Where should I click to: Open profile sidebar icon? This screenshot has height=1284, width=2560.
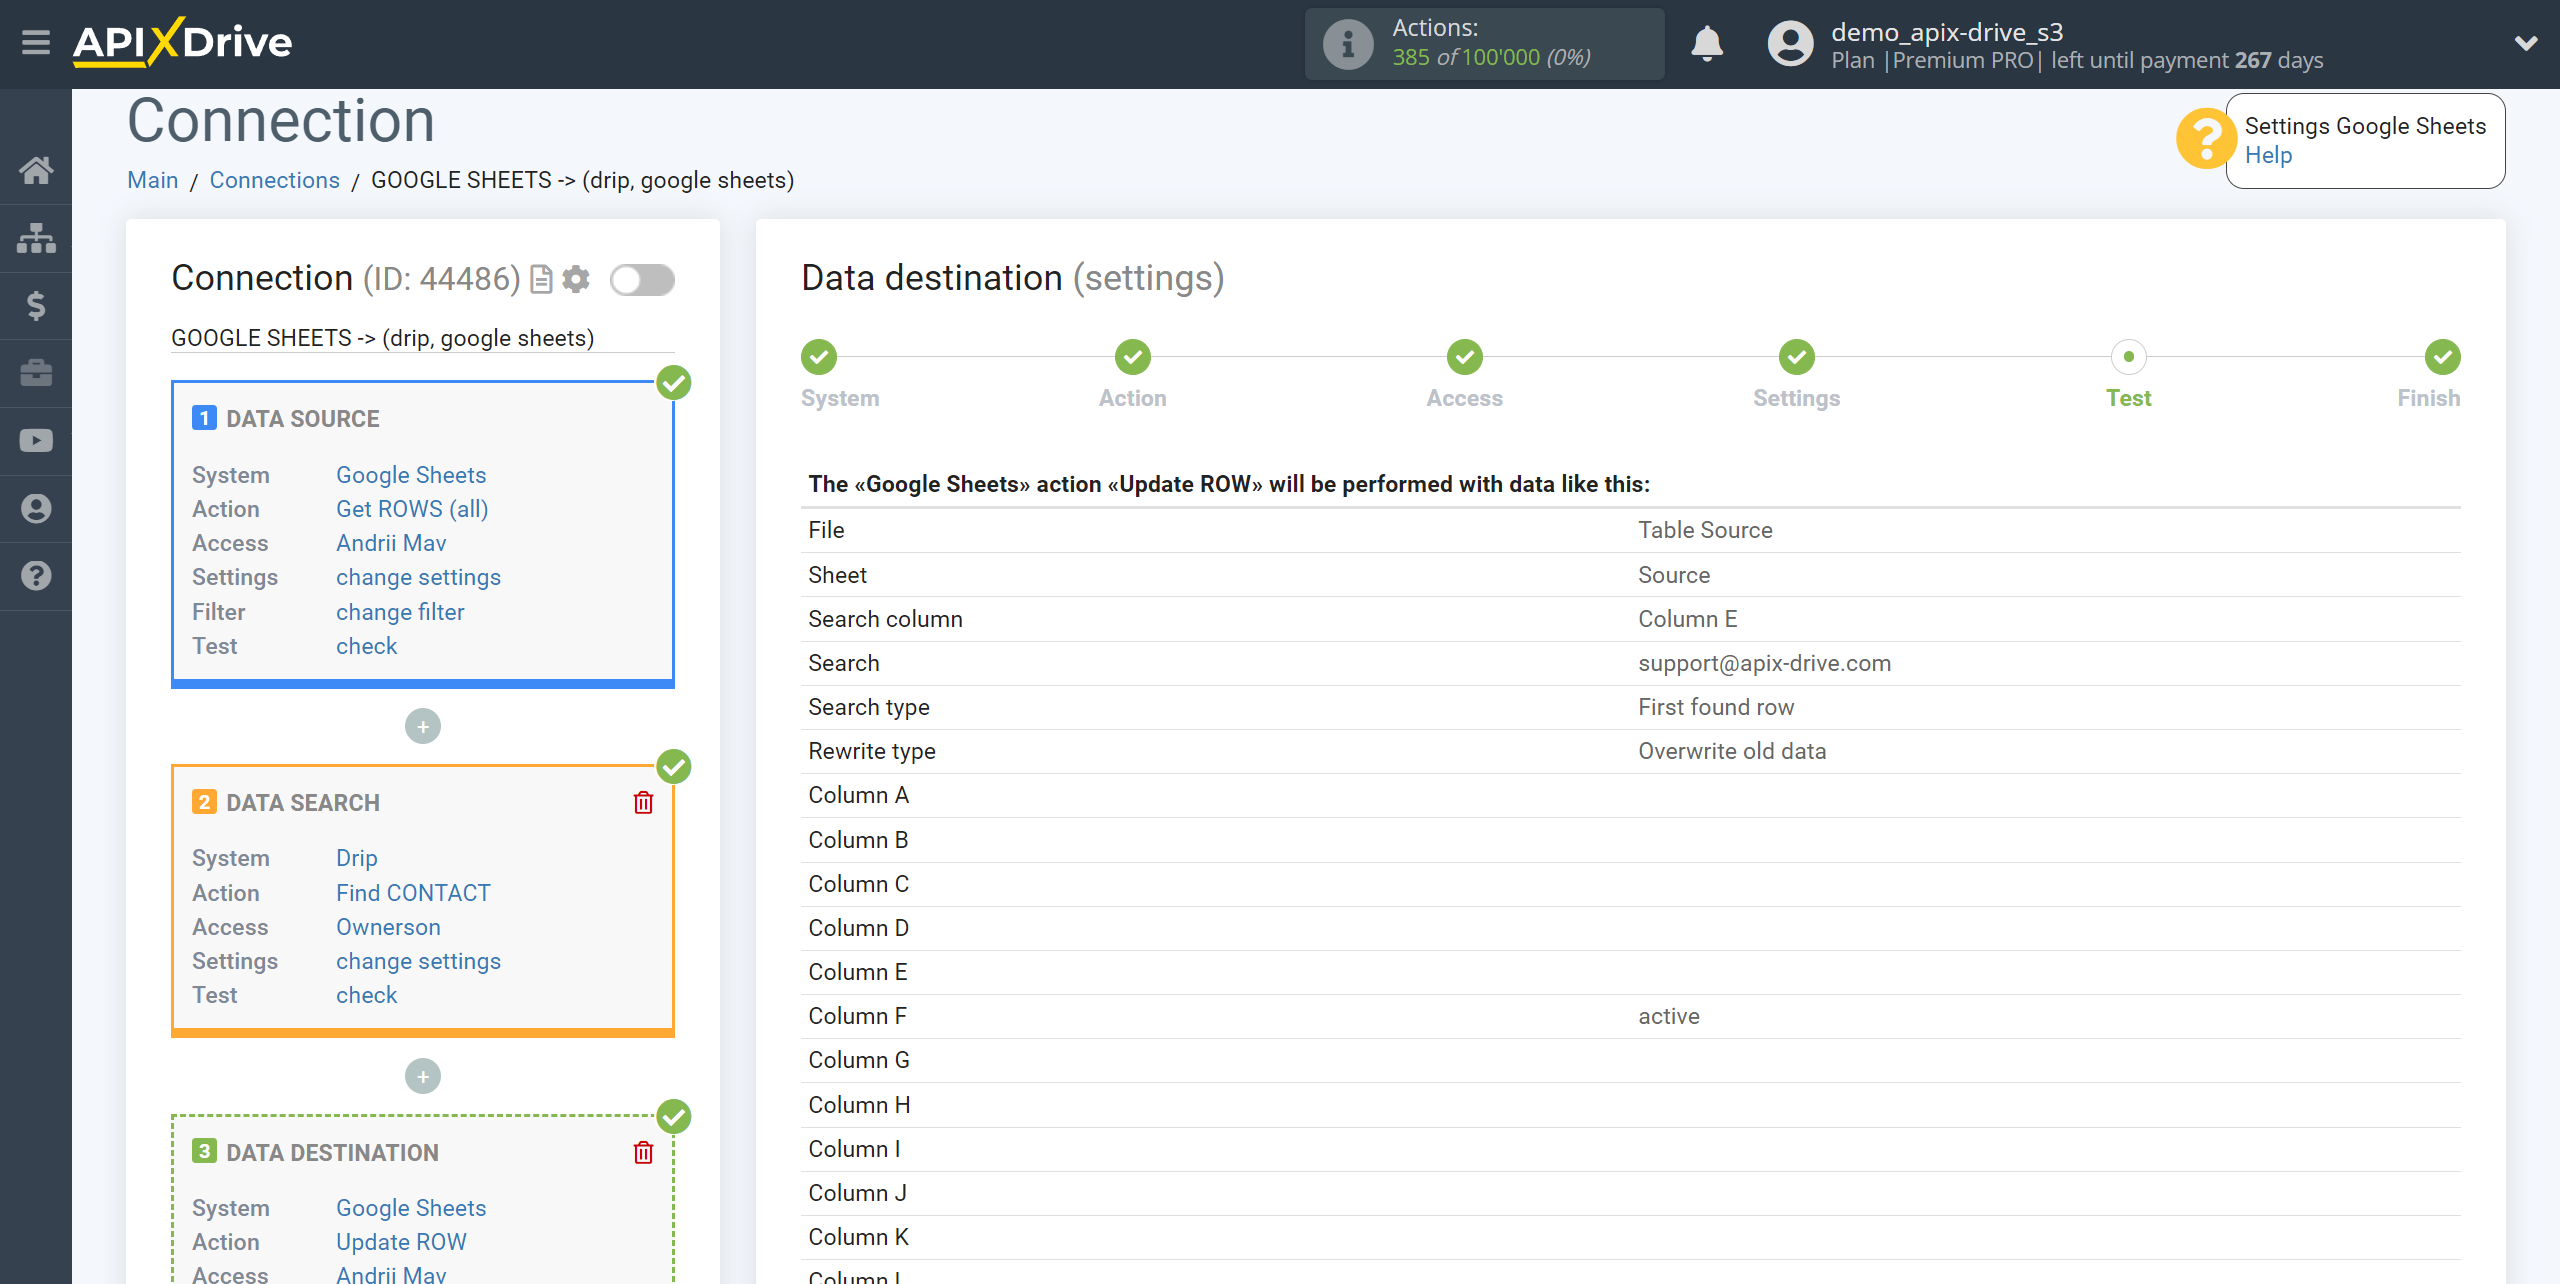tap(36, 509)
